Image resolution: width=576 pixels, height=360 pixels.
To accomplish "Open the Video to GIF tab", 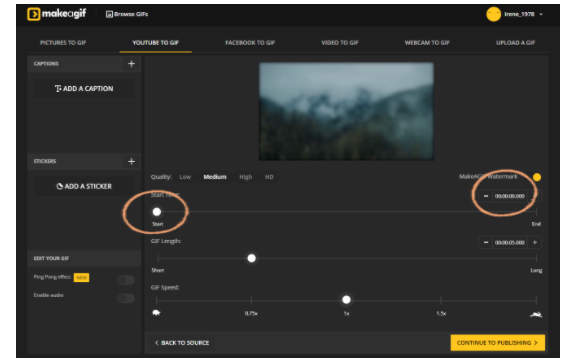I will 340,43.
